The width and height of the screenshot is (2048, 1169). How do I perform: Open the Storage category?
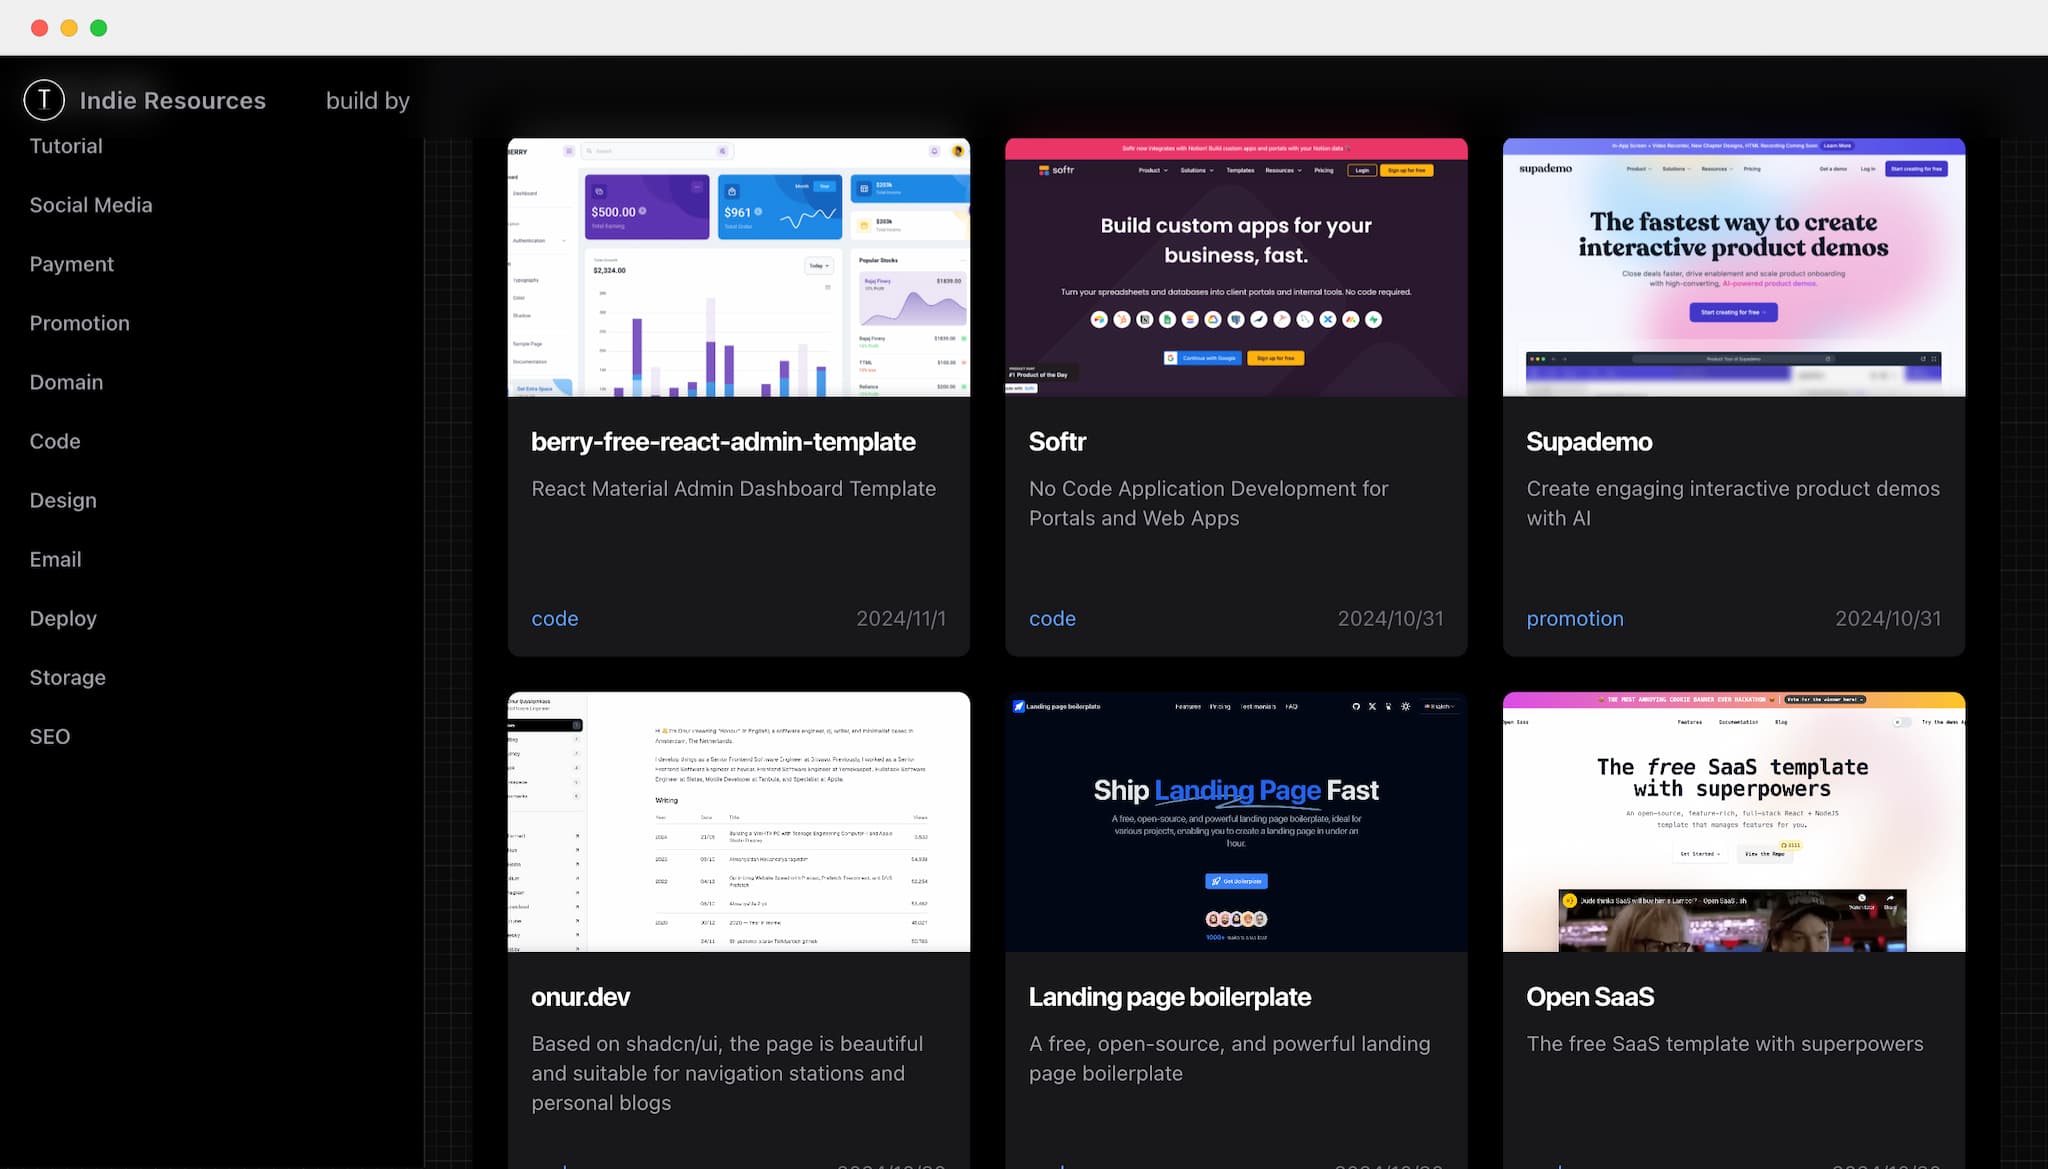[x=67, y=677]
